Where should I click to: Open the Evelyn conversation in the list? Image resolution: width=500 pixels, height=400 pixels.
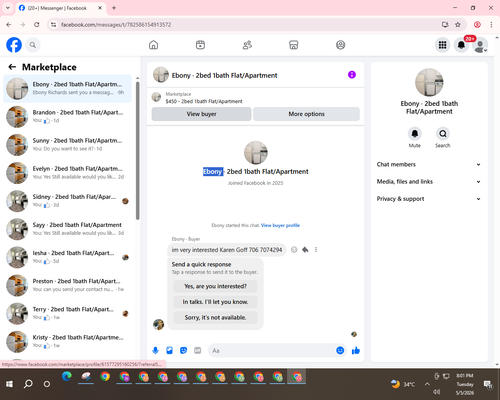click(67, 173)
